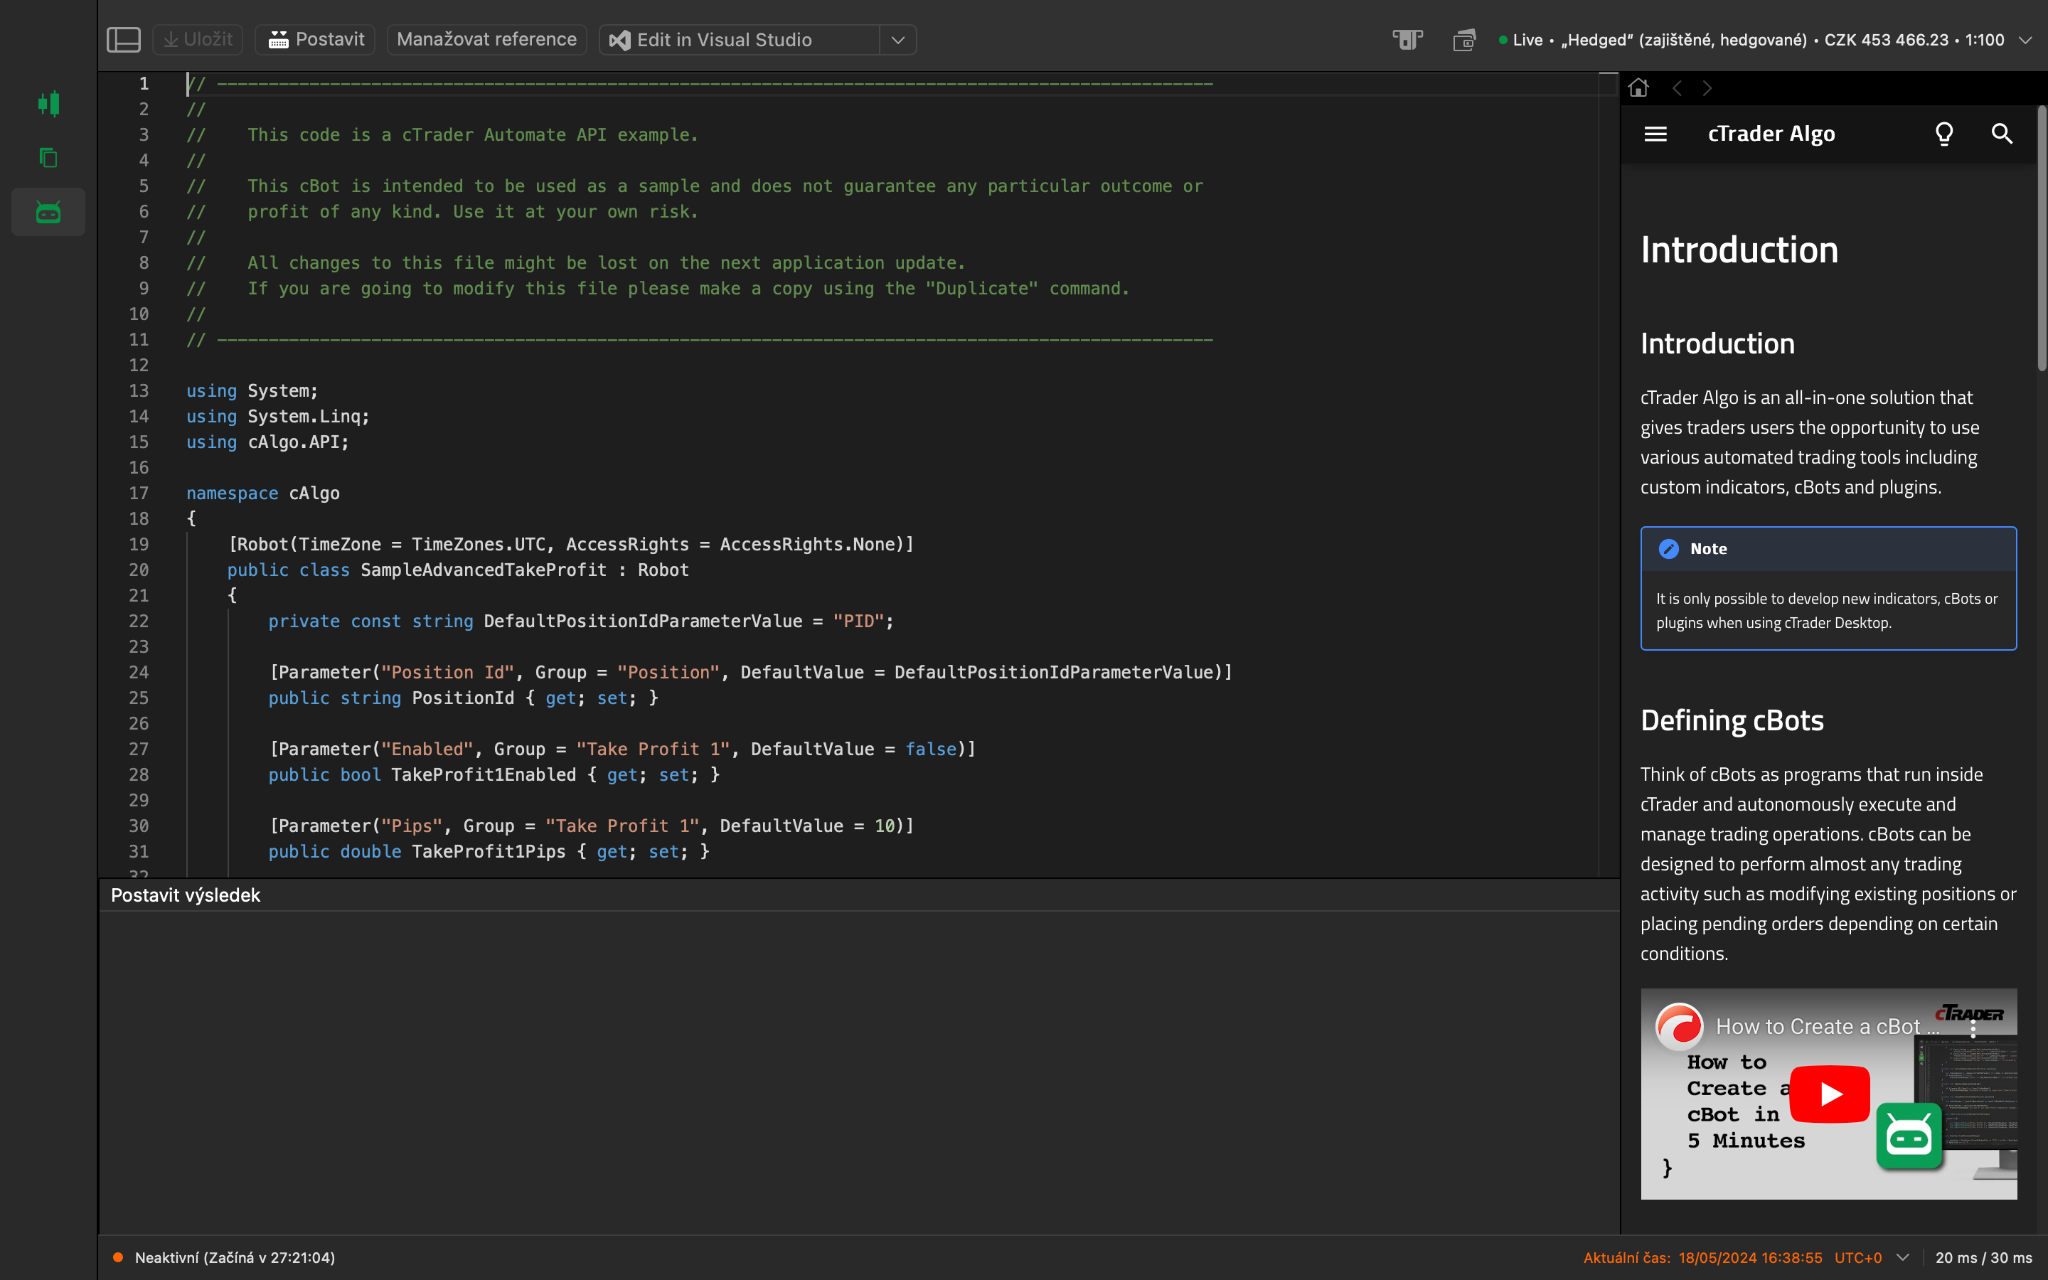Build the cBot with Postavit
This screenshot has width=2048, height=1280.
[316, 40]
